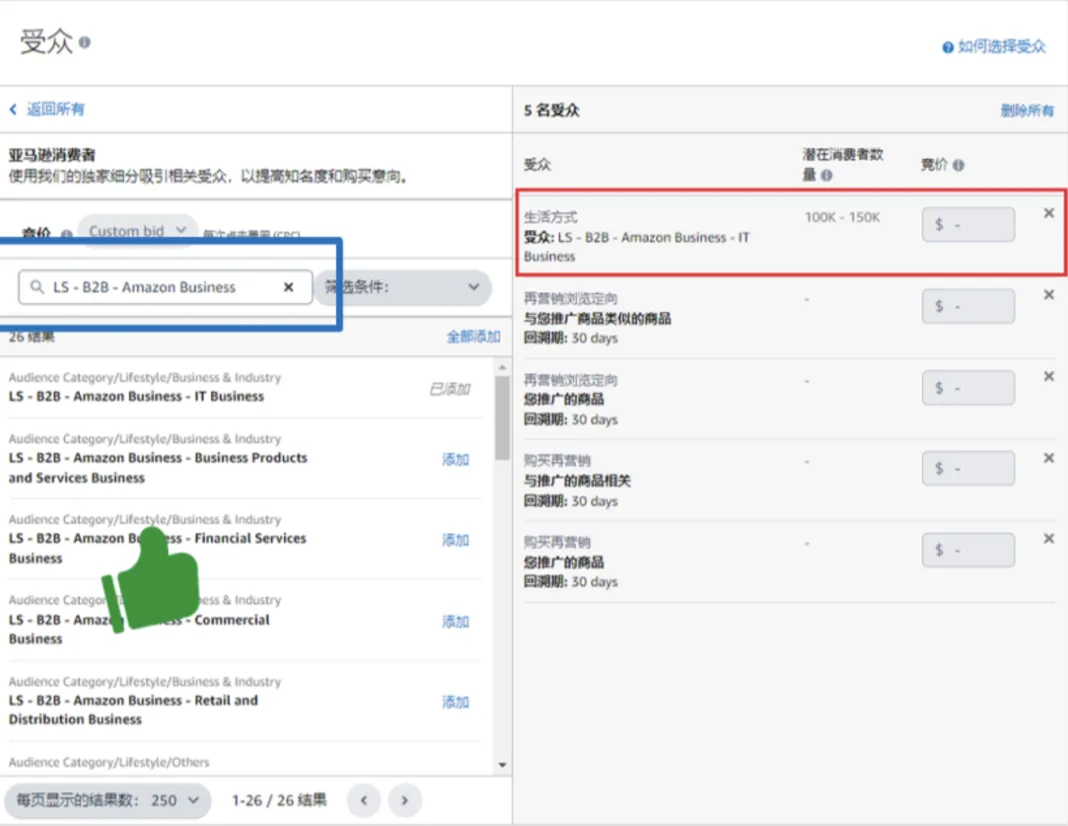Viewport: 1068px width, 826px height.
Task: Remove 与您推广商品类似的商品 remarketing audience
Action: coord(1048,295)
